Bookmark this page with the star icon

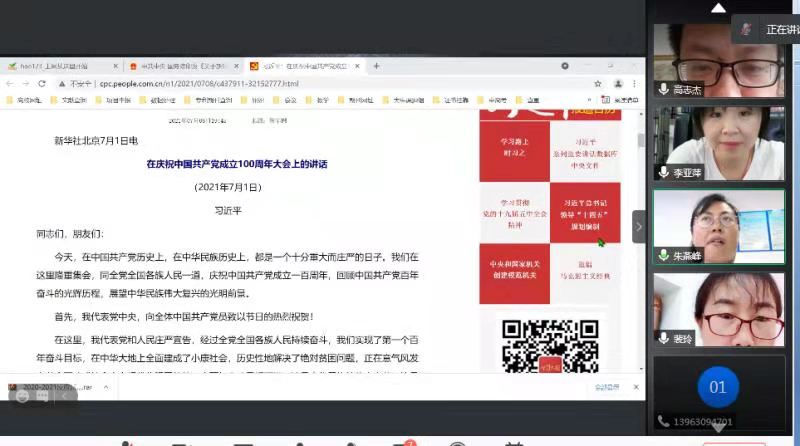(597, 84)
